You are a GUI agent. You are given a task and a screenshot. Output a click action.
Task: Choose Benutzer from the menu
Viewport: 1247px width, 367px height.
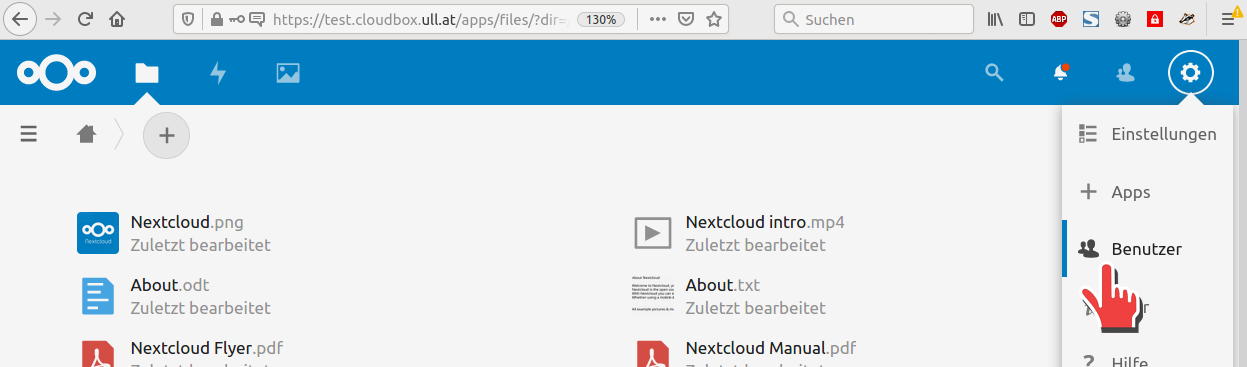(x=1147, y=249)
